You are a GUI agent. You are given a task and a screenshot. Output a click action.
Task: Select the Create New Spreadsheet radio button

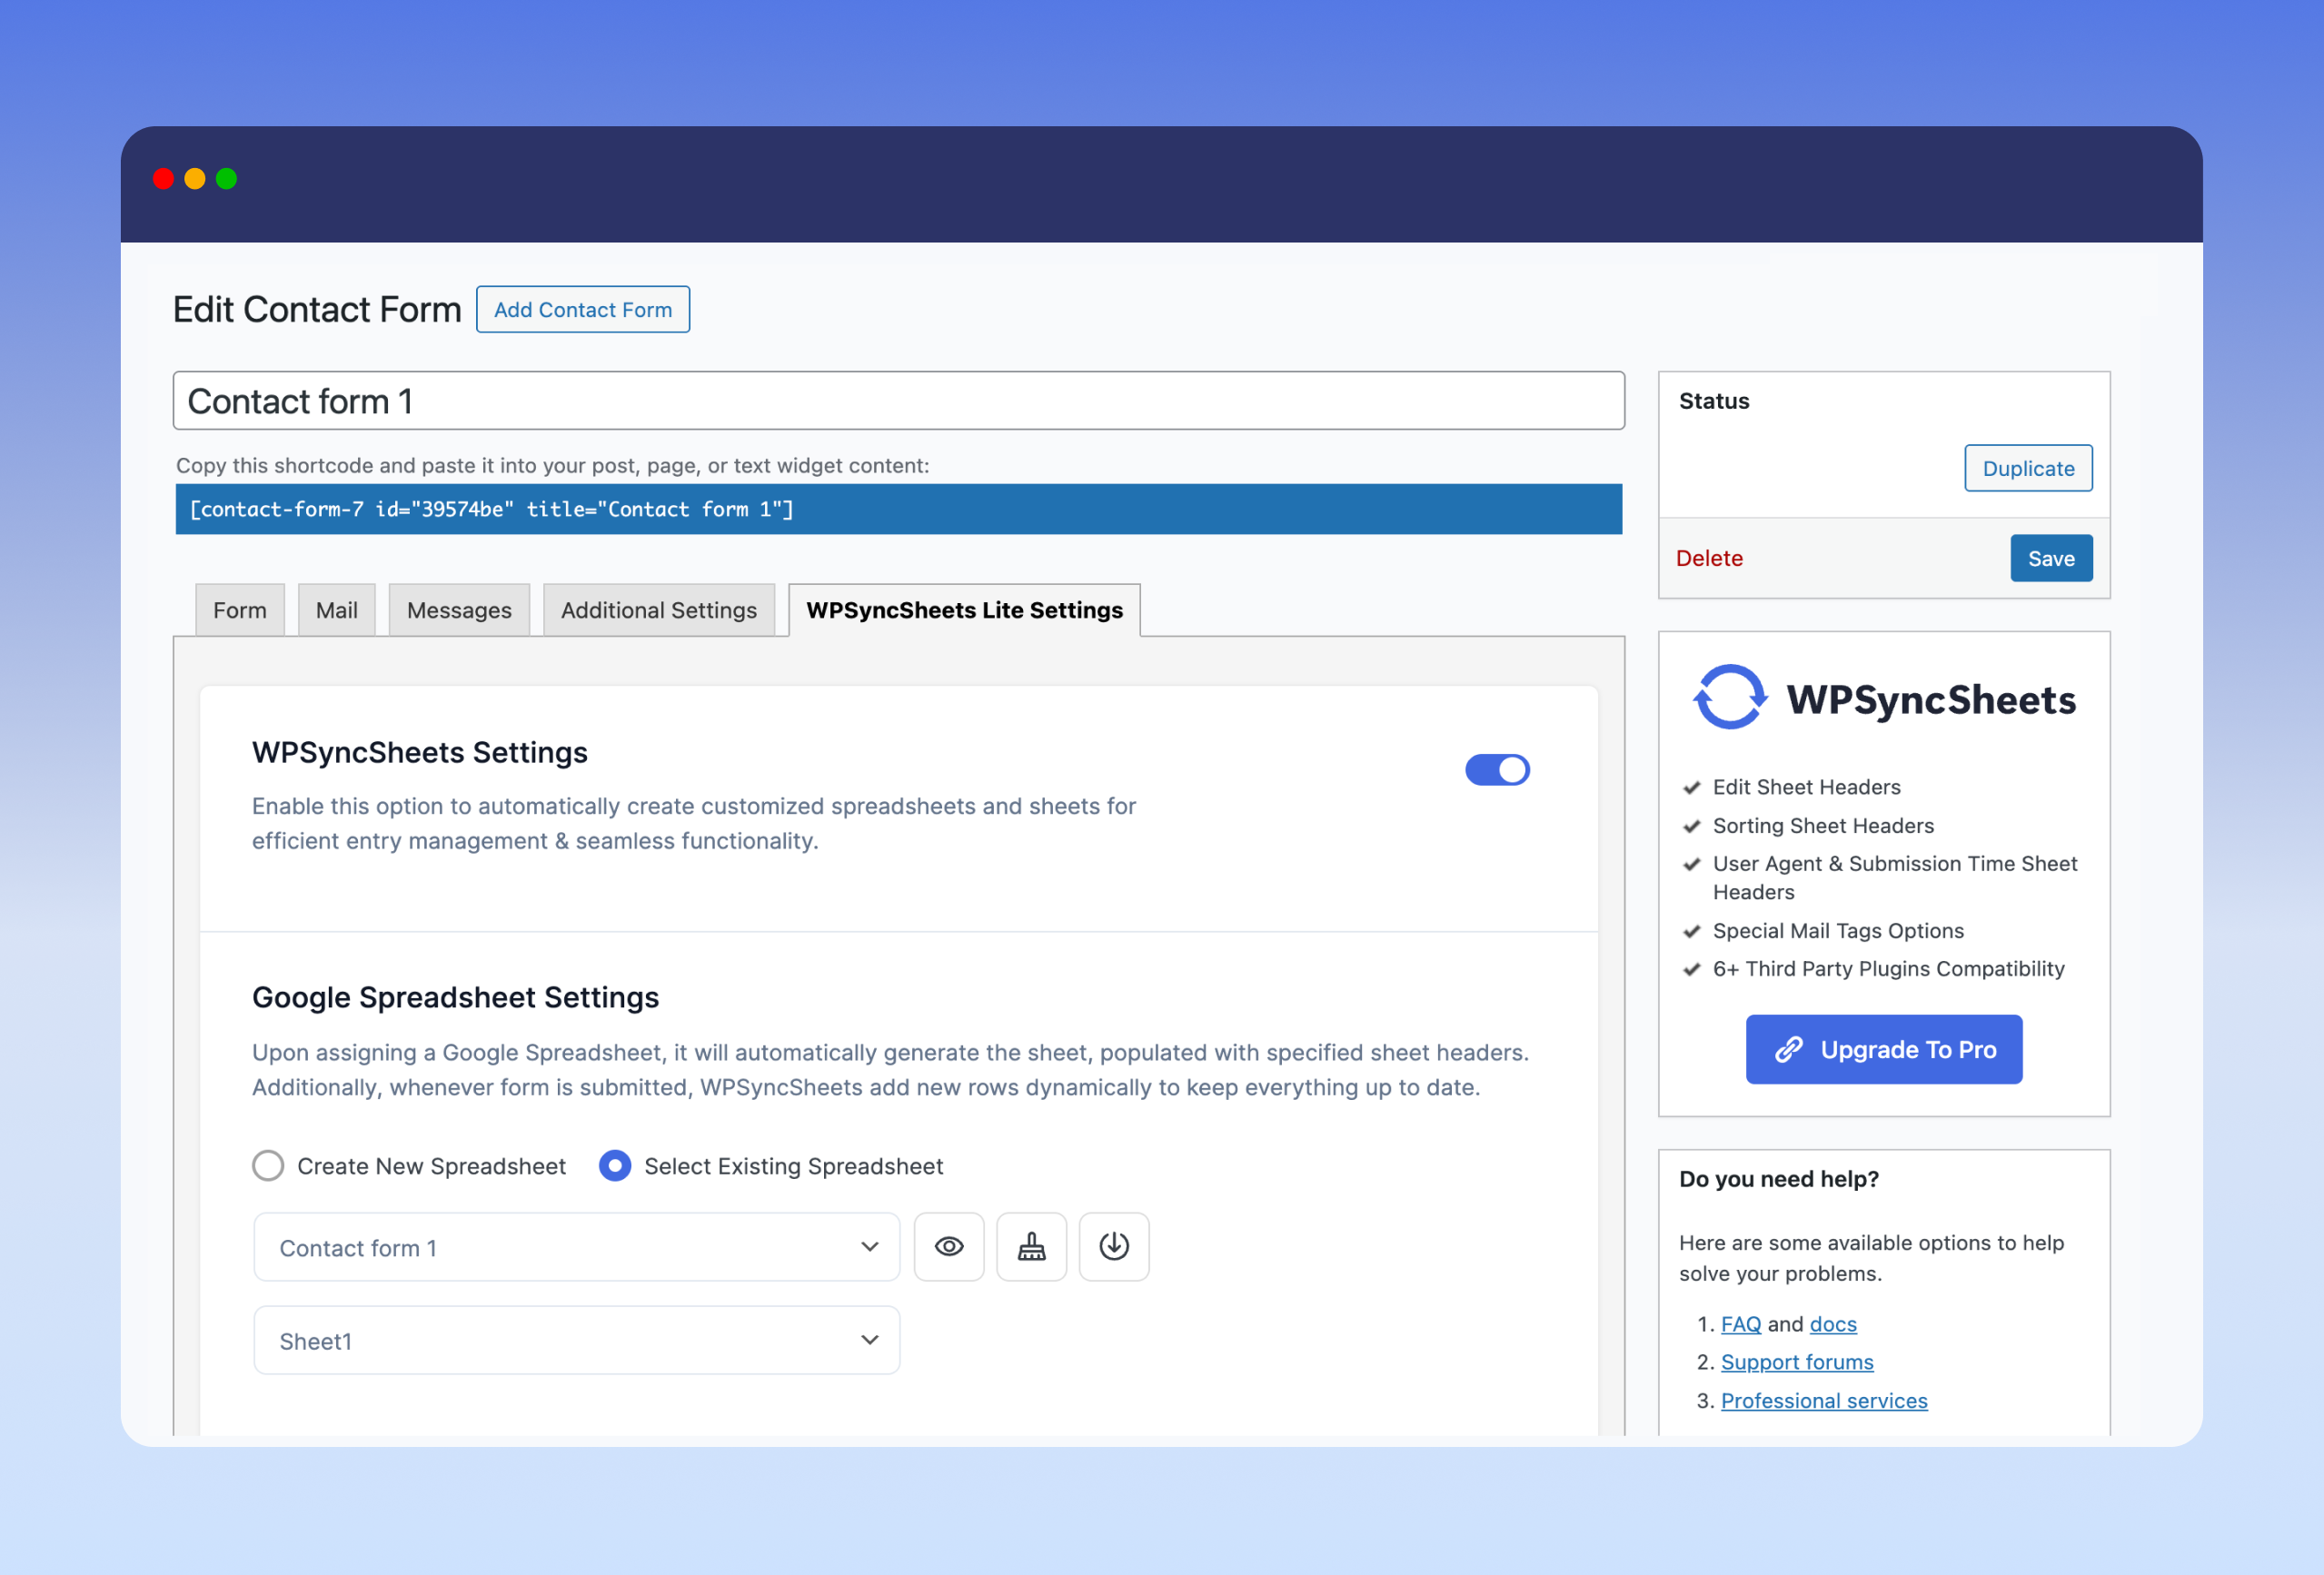[x=268, y=1165]
